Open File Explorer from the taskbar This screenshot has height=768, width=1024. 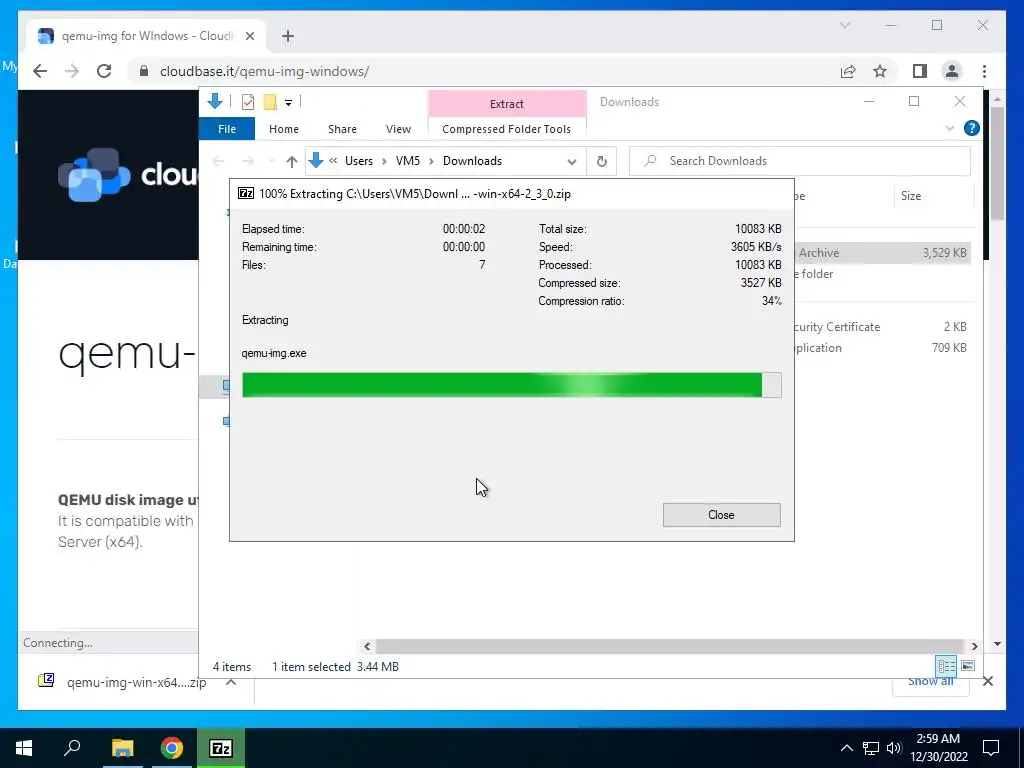(x=122, y=748)
